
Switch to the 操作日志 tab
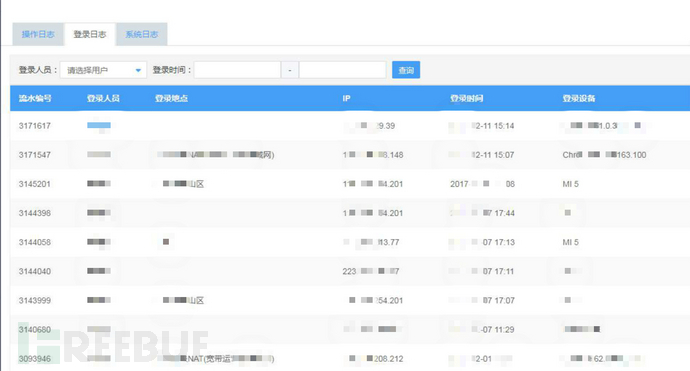point(38,34)
